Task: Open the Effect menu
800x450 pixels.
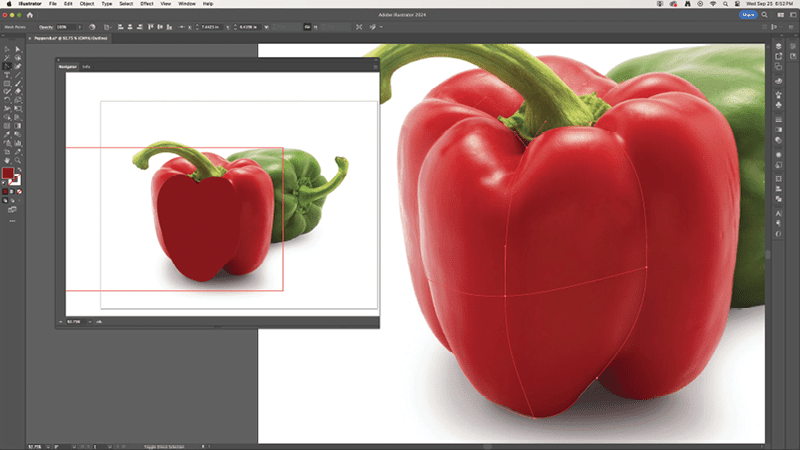Action: 147,4
